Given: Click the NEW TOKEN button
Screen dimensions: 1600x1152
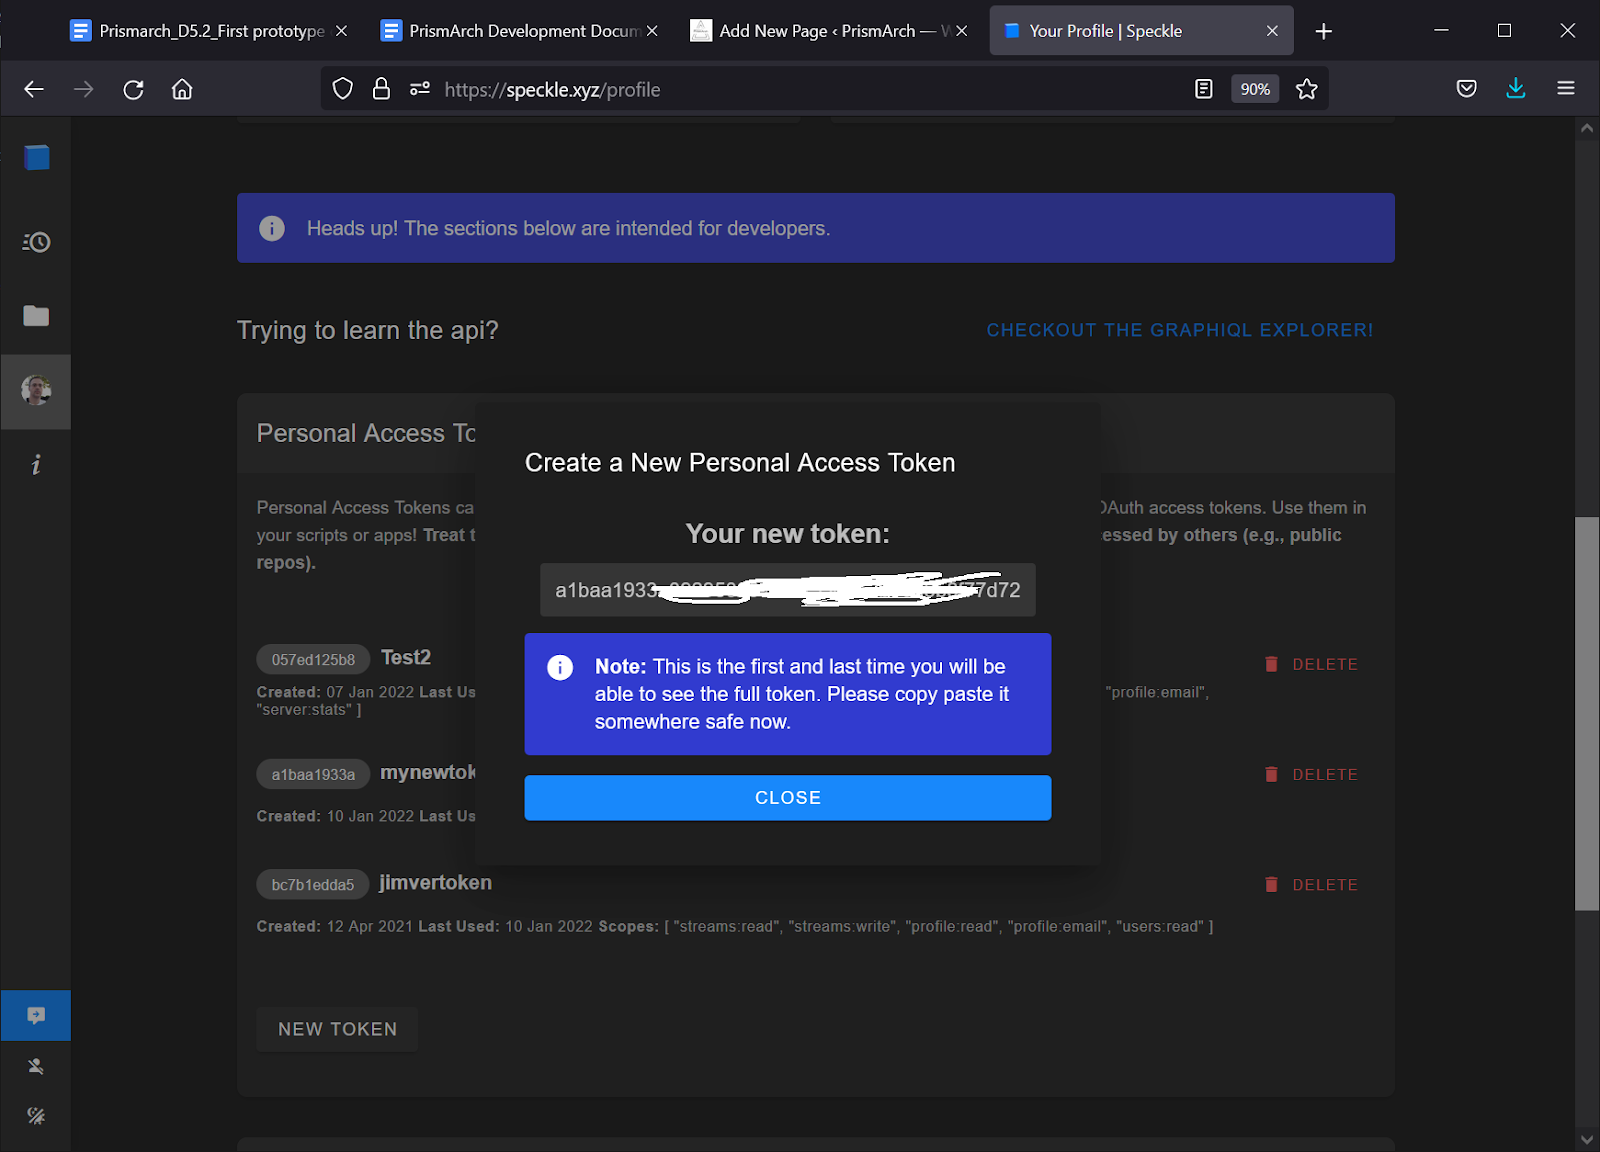Looking at the screenshot, I should pyautogui.click(x=337, y=1029).
